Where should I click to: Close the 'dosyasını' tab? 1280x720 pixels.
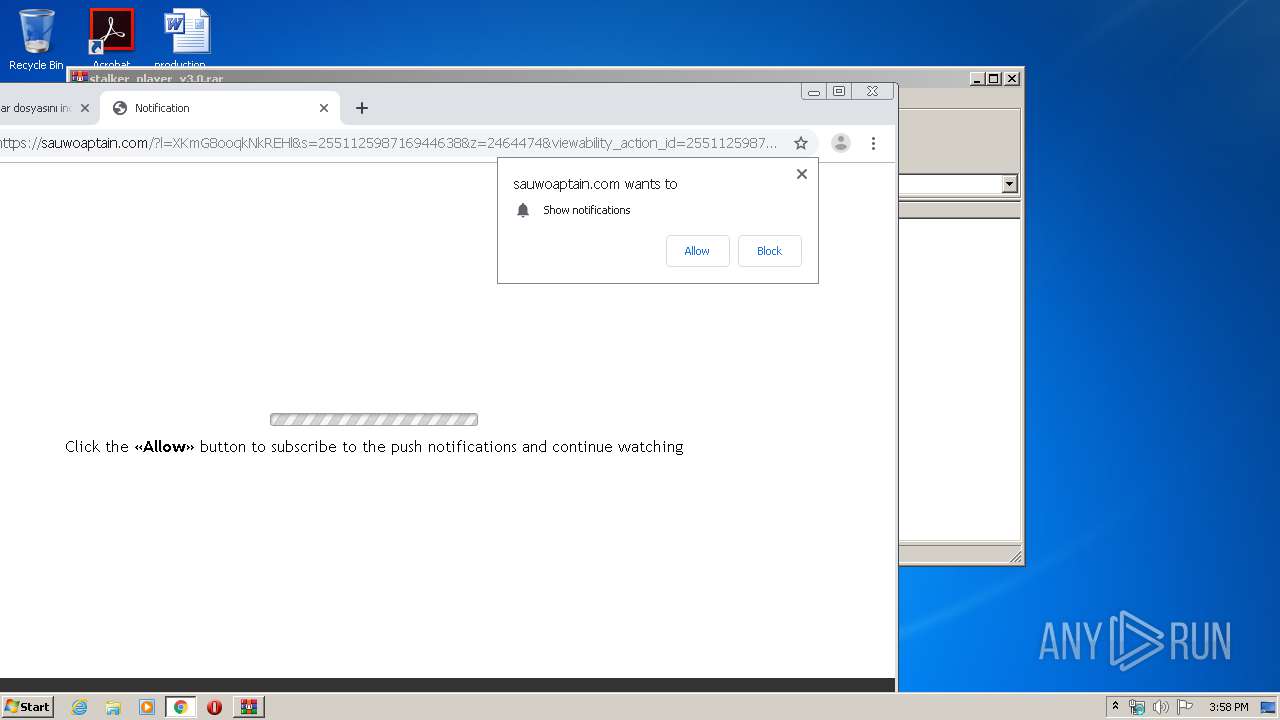[x=85, y=108]
